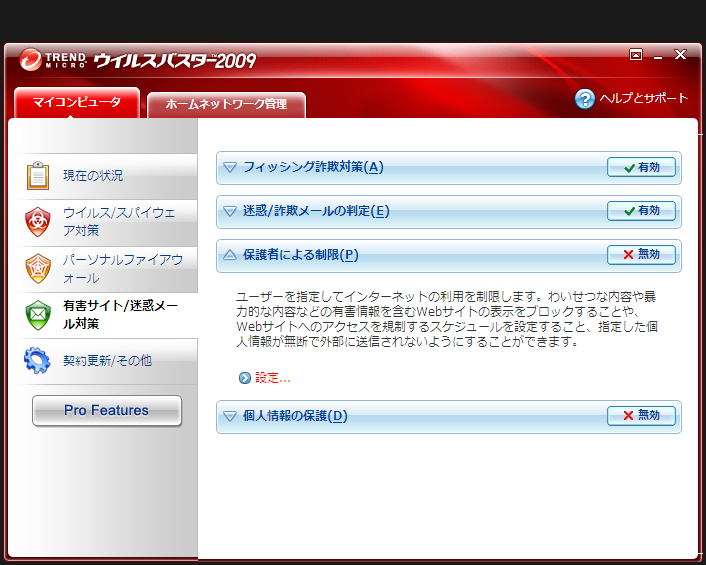The height and width of the screenshot is (565, 706).
Task: Toggle 迷惑/詐欺メールの判定 有効 status button
Action: point(641,211)
